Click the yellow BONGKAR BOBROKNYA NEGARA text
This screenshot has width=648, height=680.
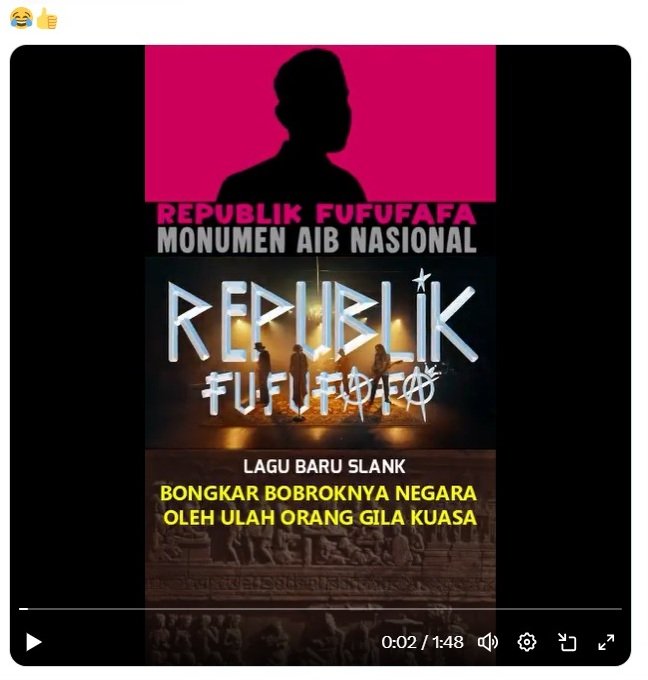318,494
